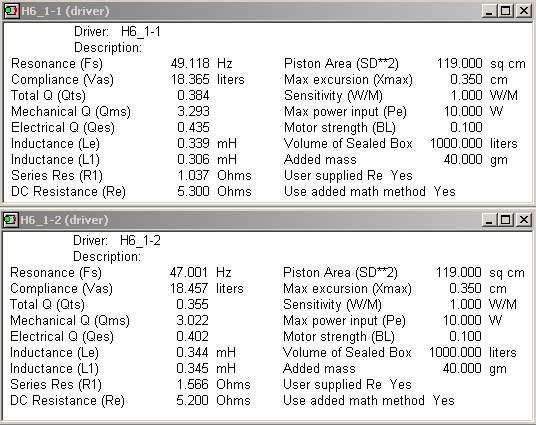Click the H6_1-1 driver window icon
The image size is (536, 425).
(x=11, y=11)
